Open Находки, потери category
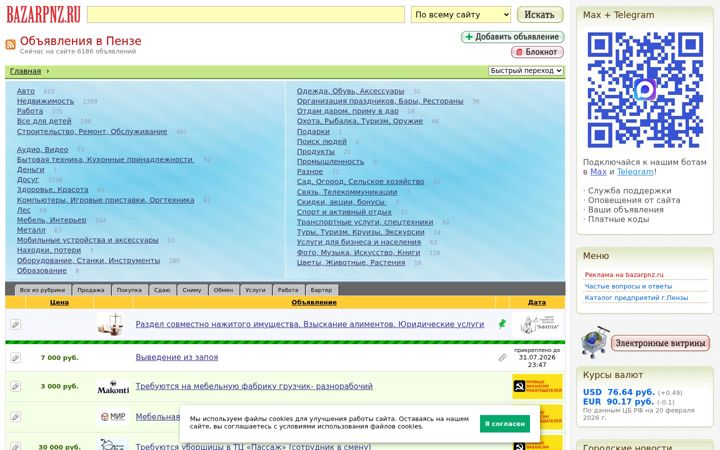This screenshot has width=720, height=450. coord(49,250)
